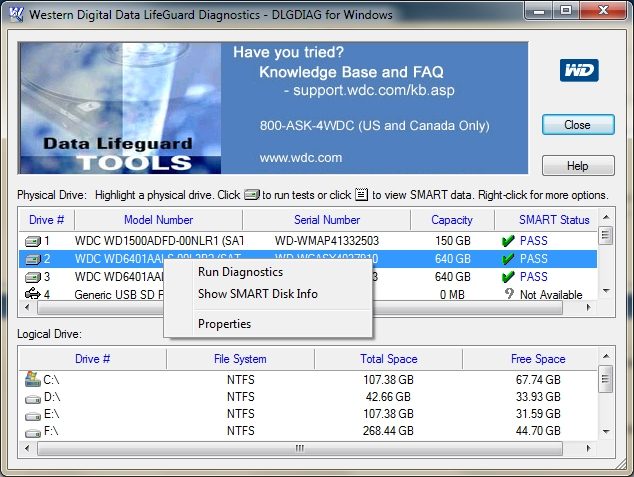
Task: Click green checkmark of drive 2 SMART status
Action: (508, 259)
